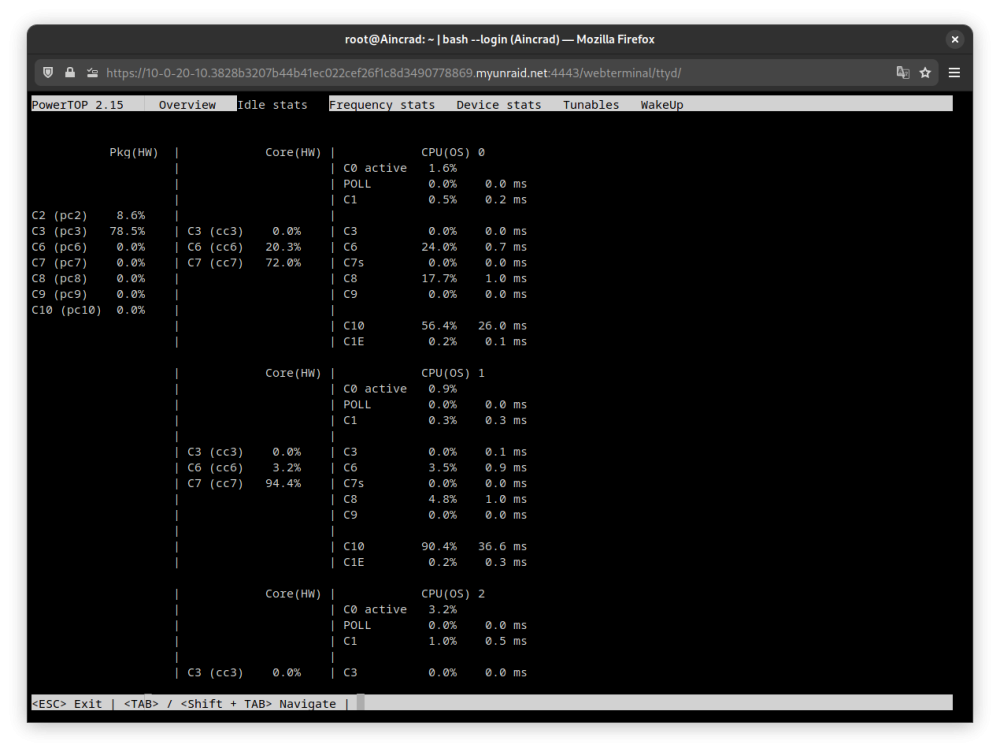Select the Idle stats tab
Screen dimensions: 1000x752
coord(272,105)
